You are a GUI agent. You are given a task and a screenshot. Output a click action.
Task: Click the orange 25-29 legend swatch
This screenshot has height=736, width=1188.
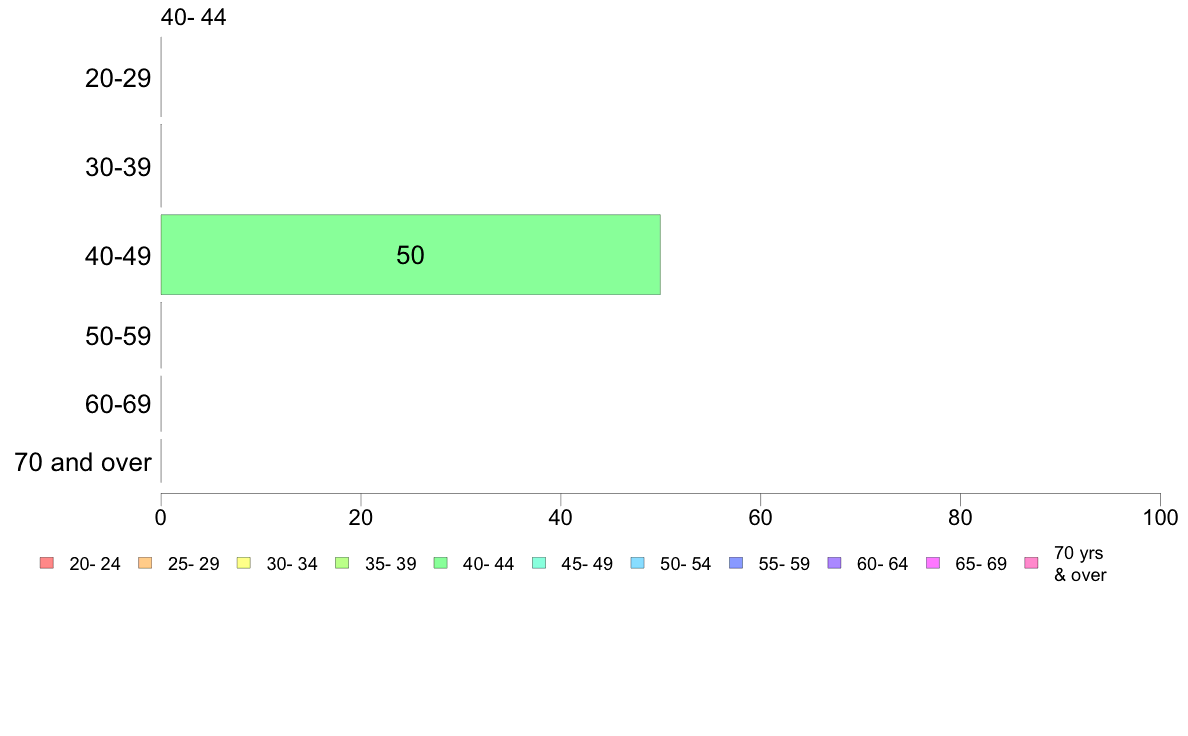(145, 562)
